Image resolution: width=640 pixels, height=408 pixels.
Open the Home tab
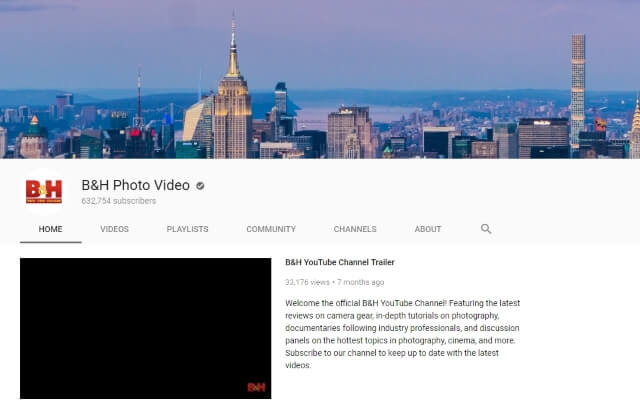(51, 229)
